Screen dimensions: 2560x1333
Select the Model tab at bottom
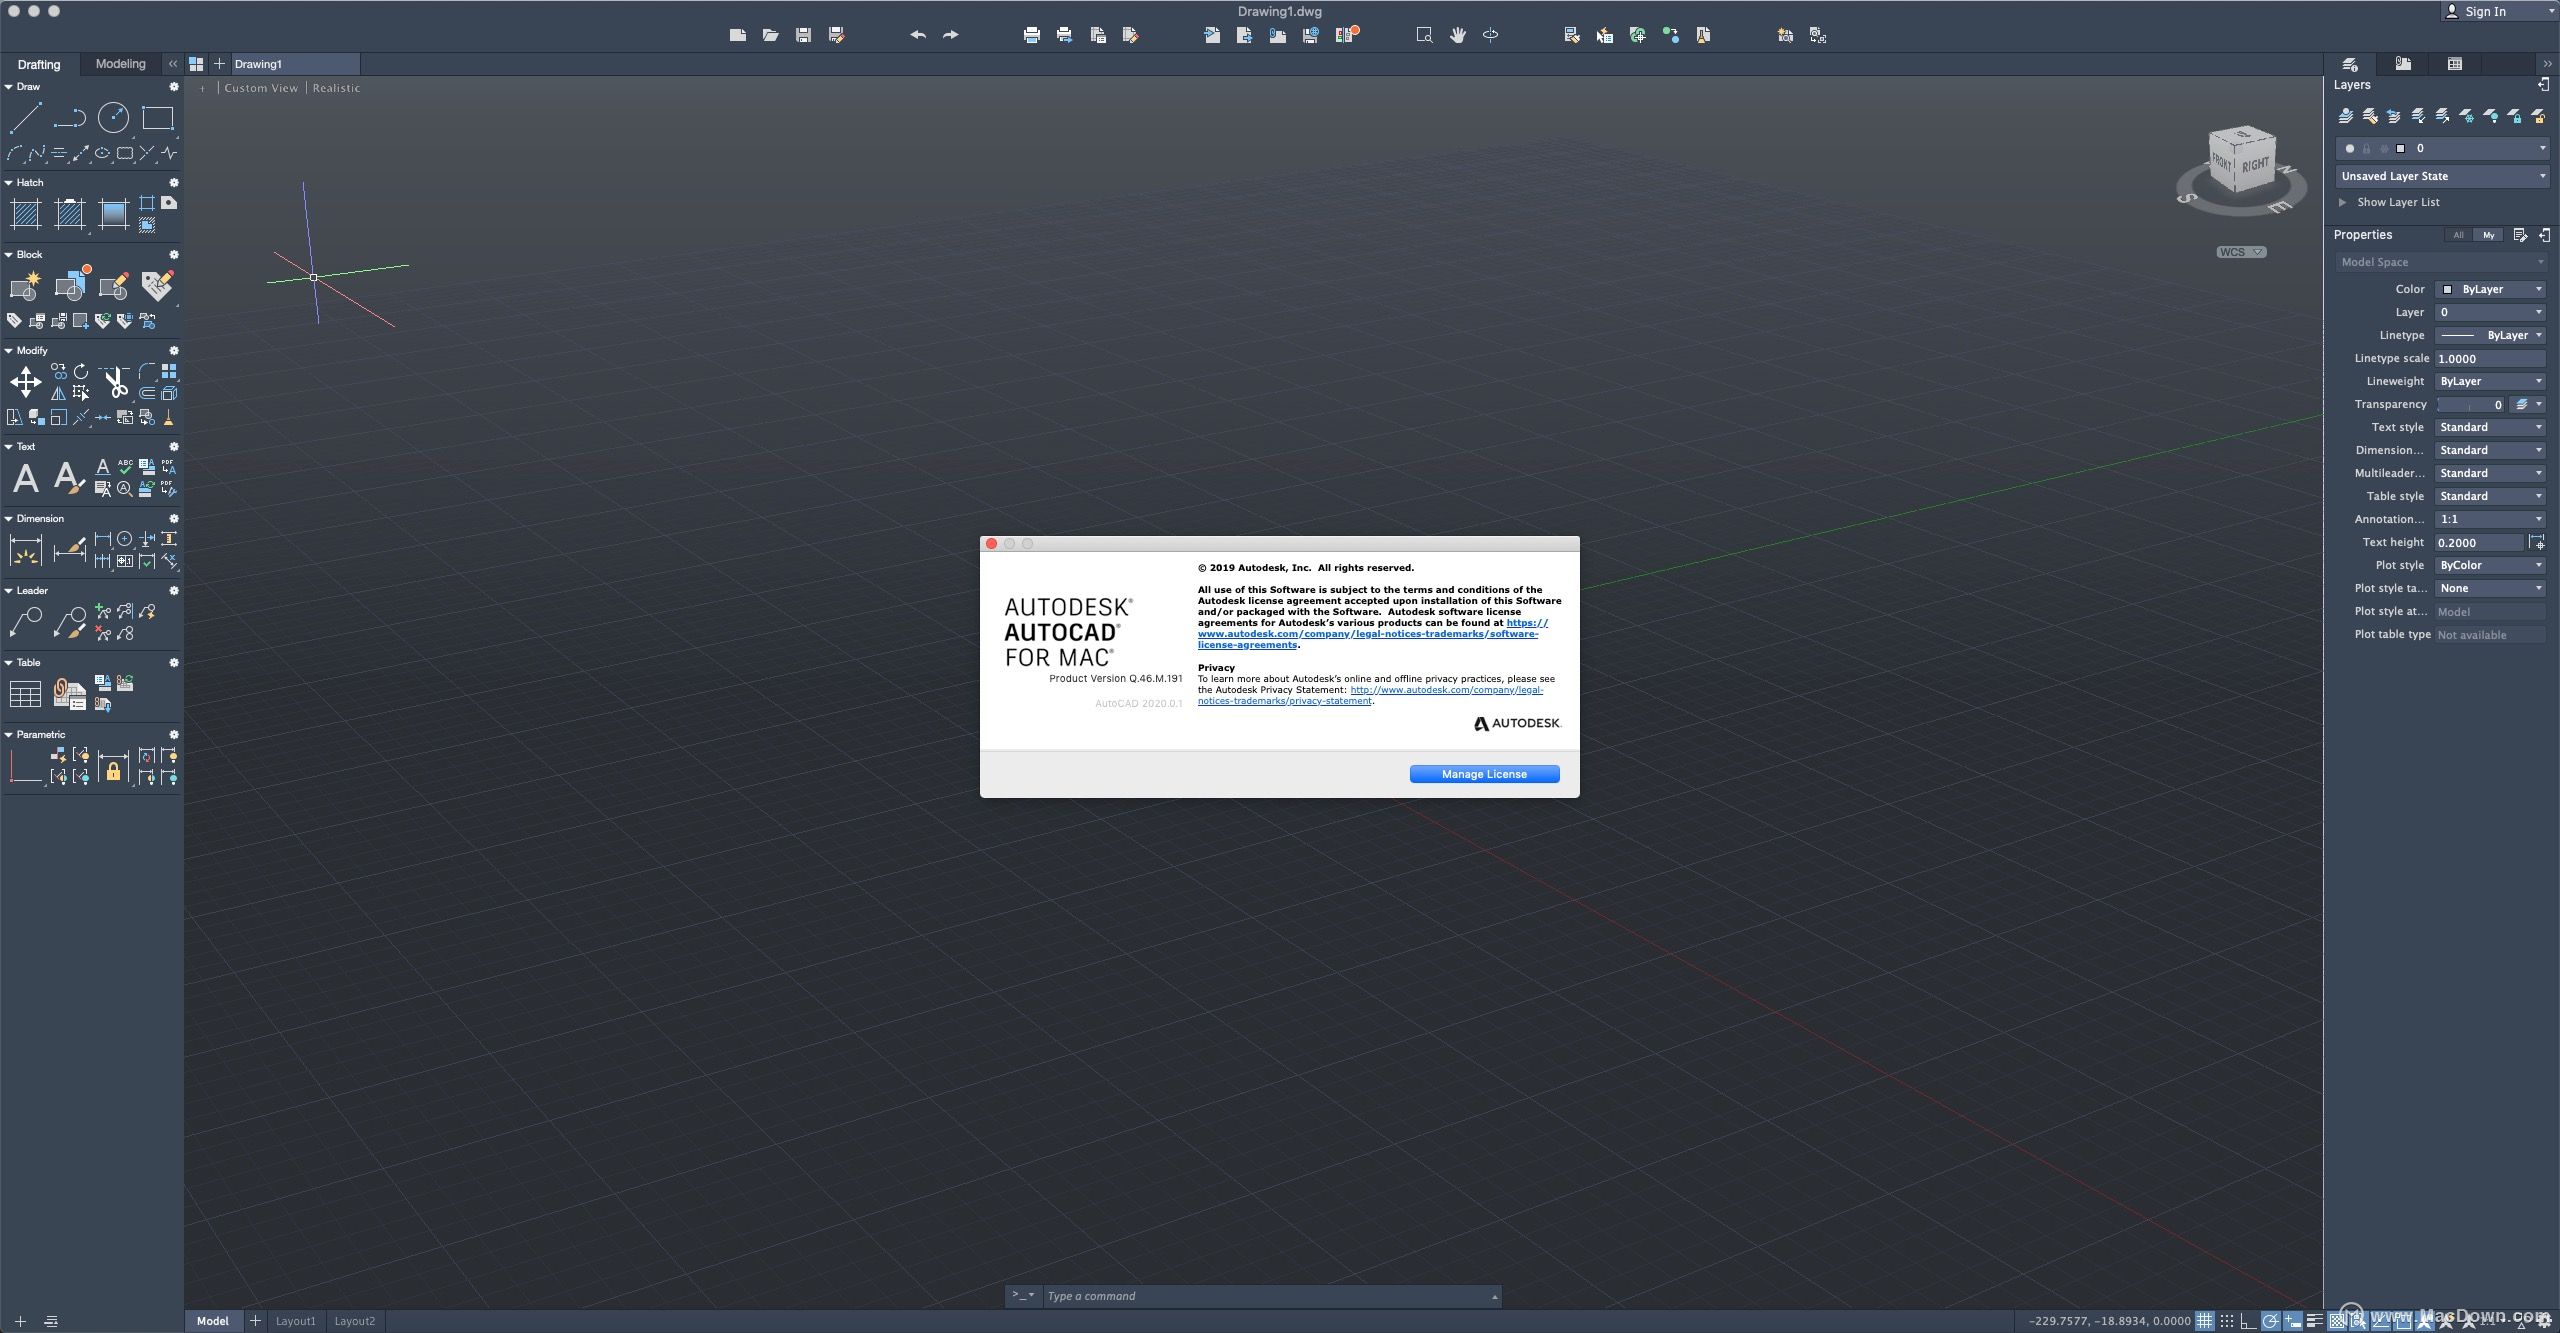(x=212, y=1321)
